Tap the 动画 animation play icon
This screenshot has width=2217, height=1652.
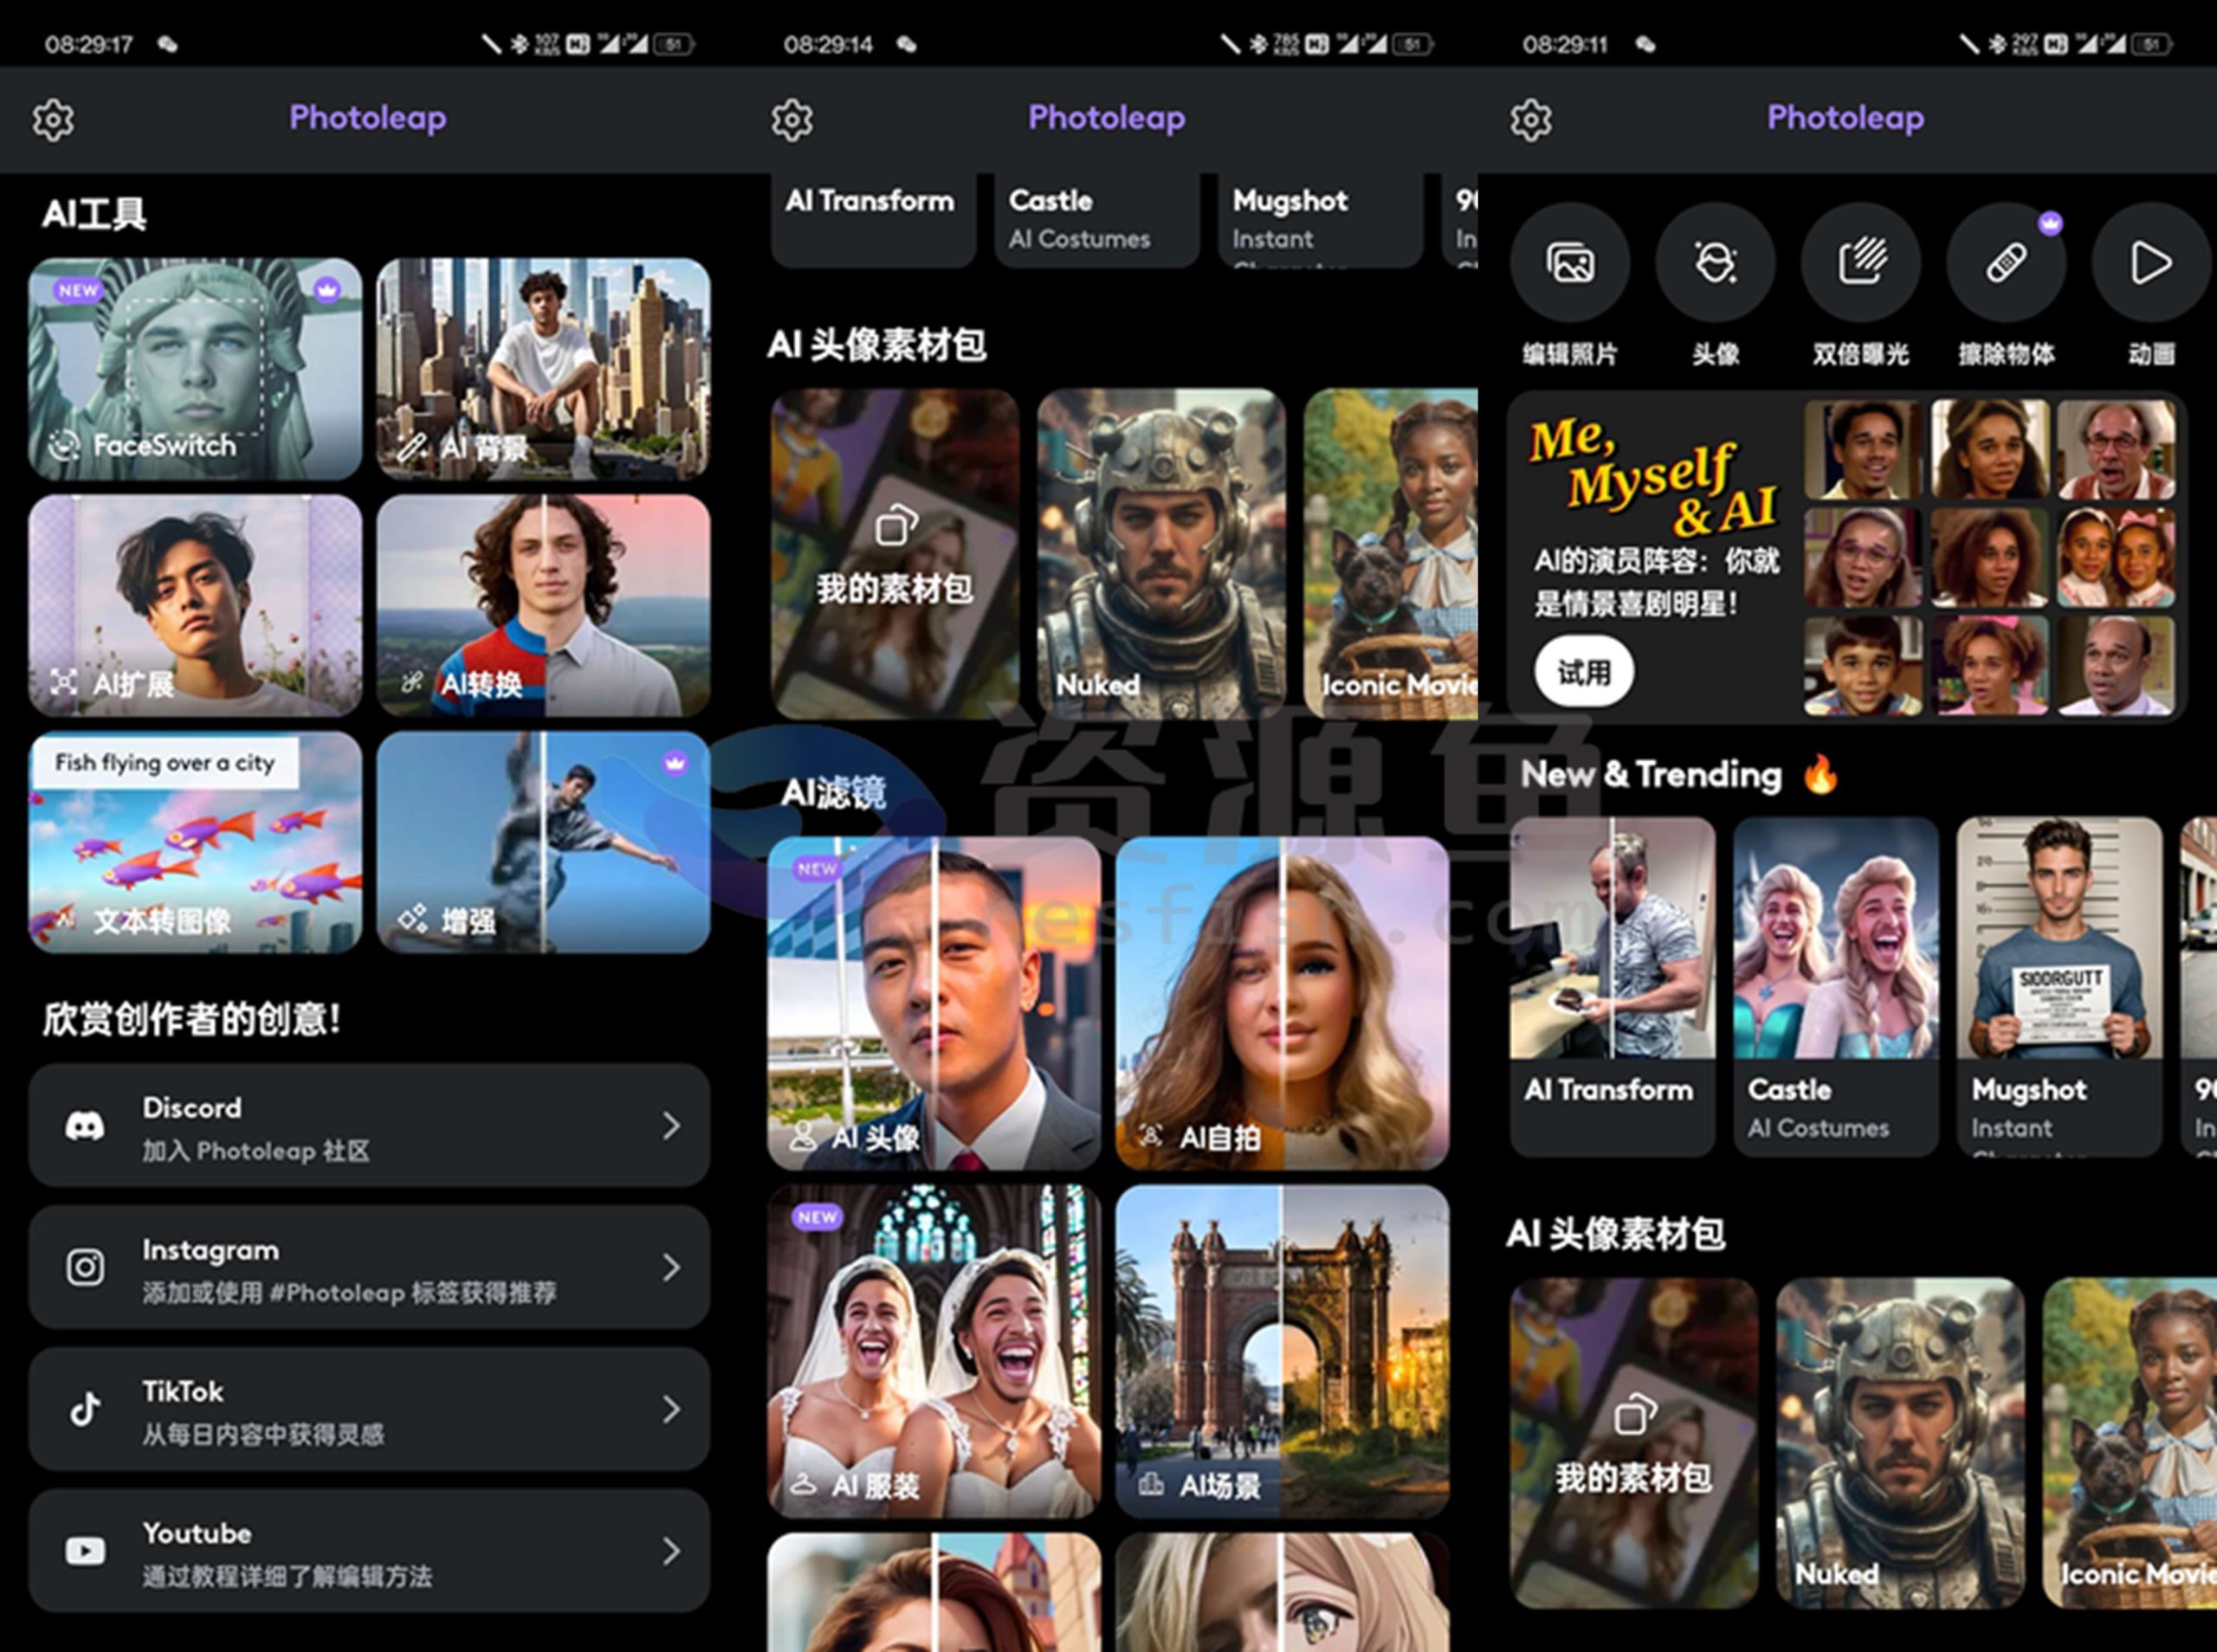pos(2151,263)
